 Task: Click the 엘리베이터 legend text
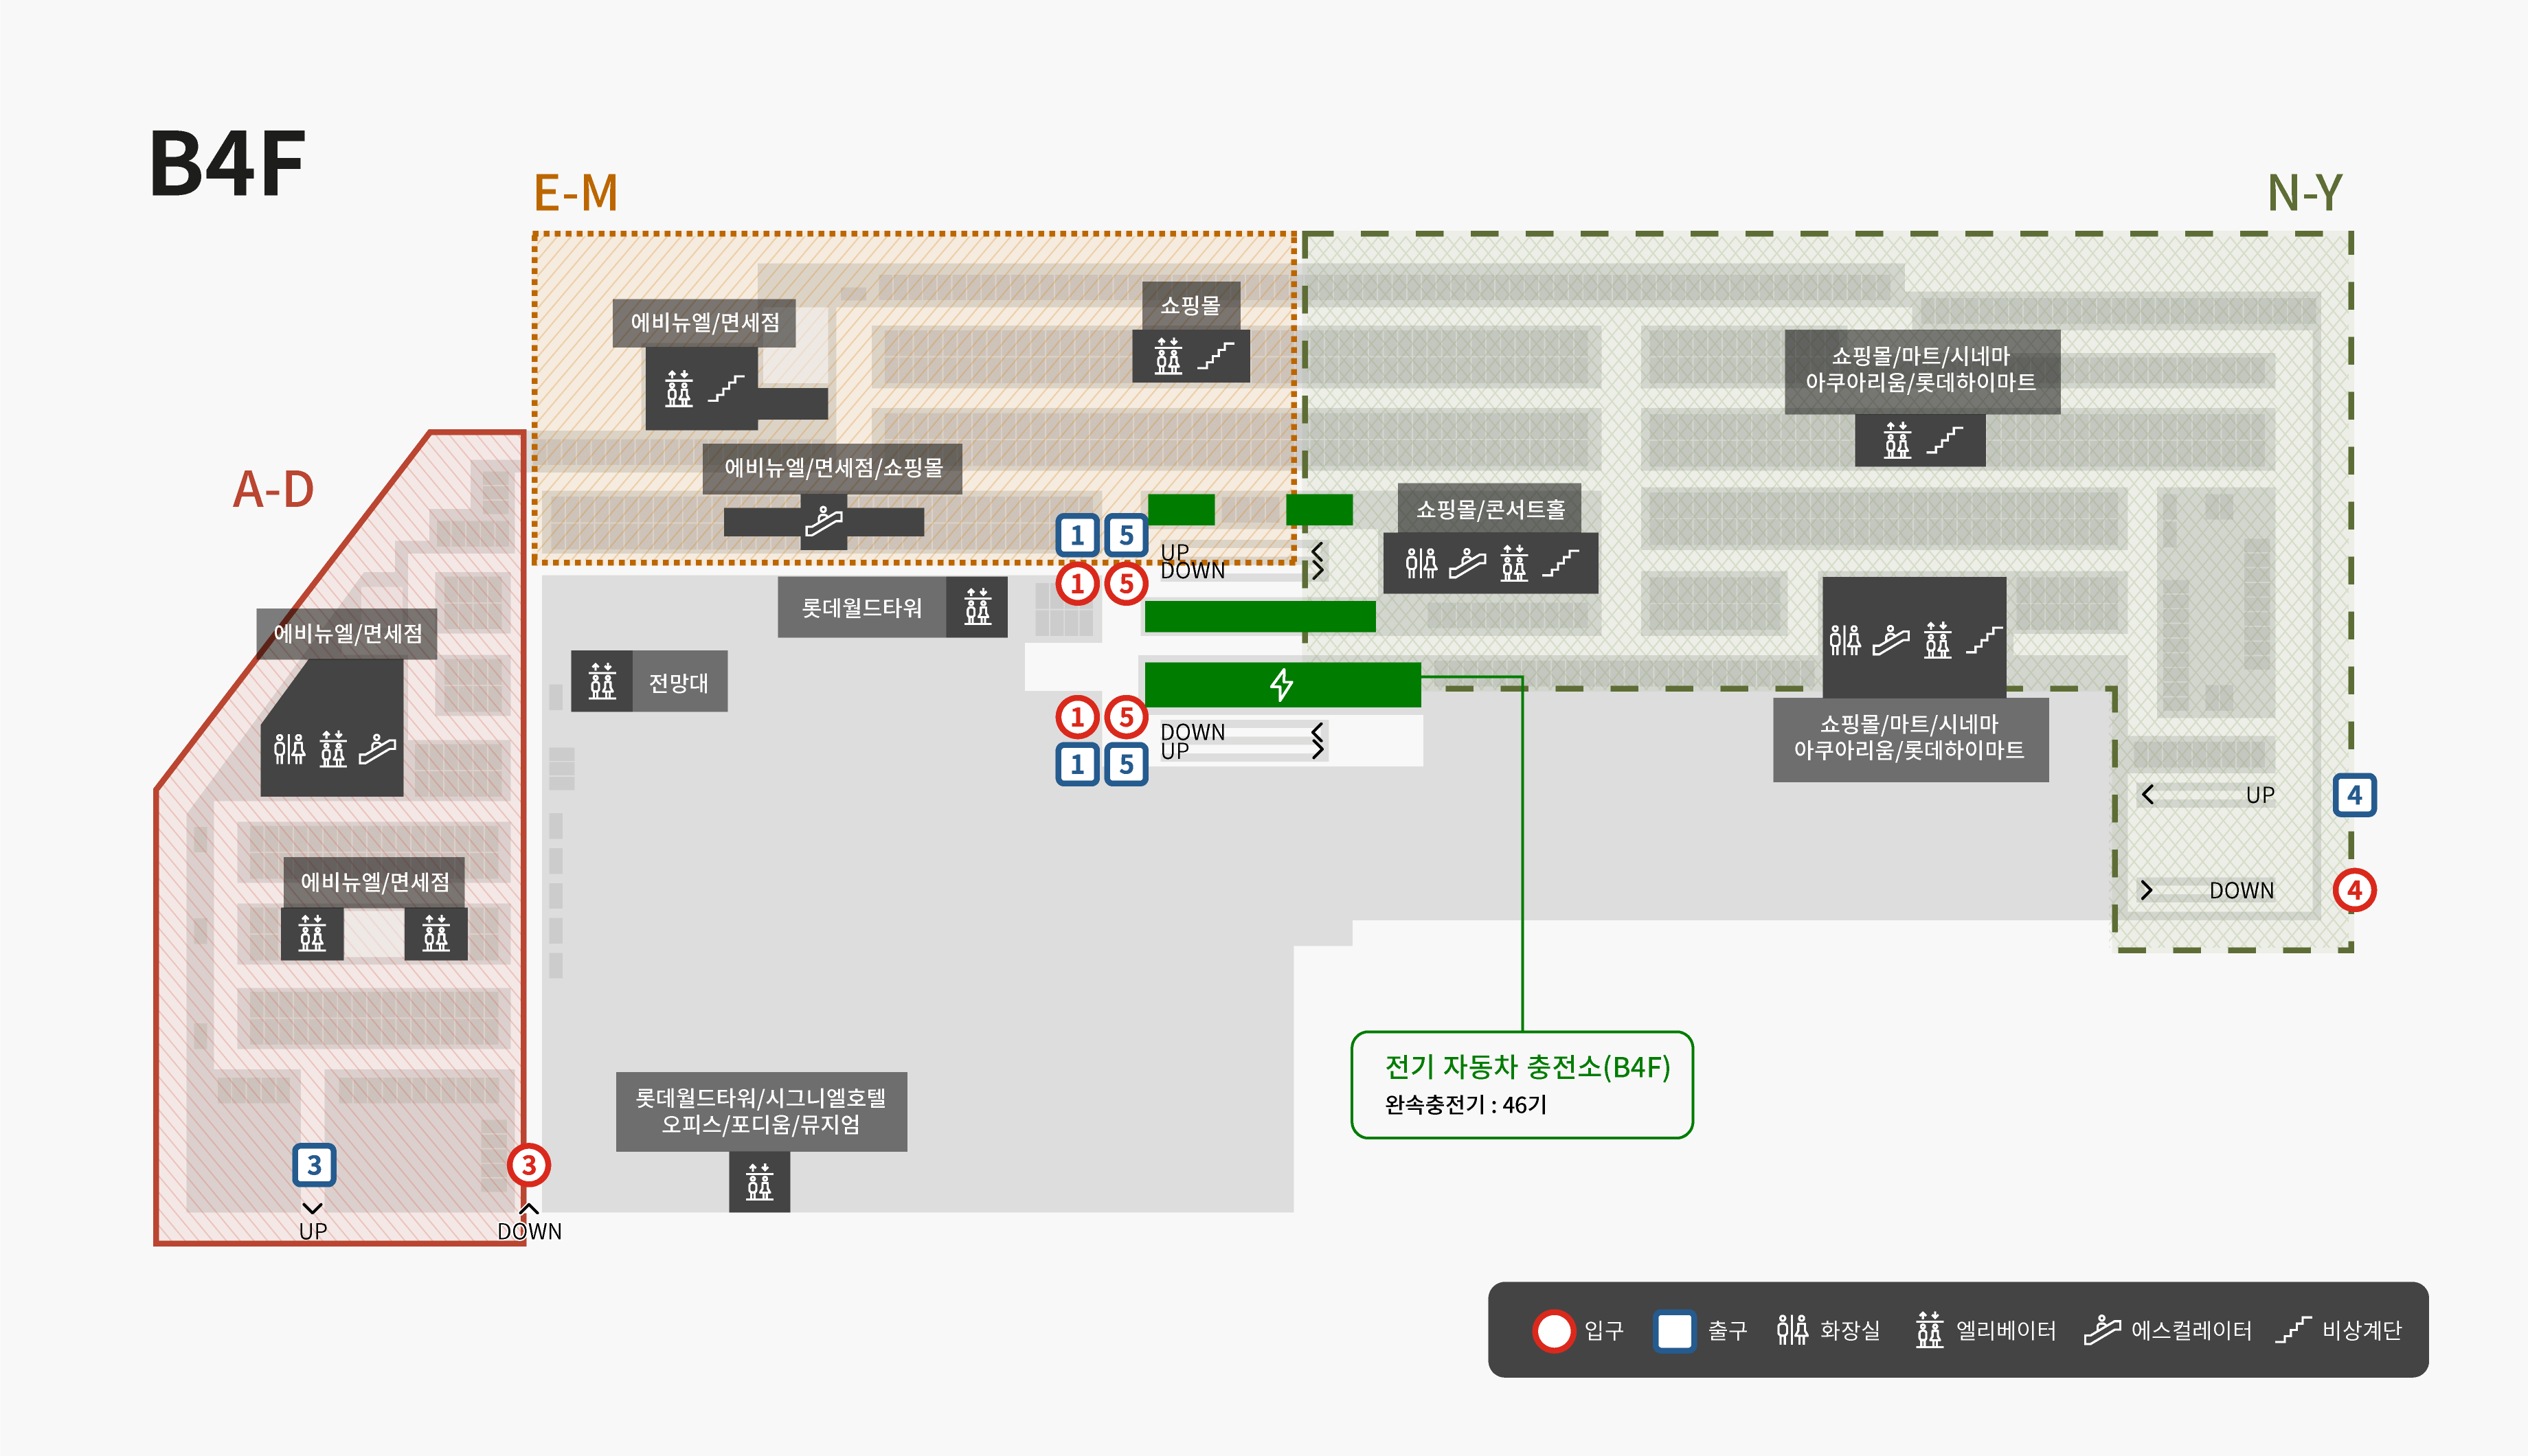[2005, 1330]
